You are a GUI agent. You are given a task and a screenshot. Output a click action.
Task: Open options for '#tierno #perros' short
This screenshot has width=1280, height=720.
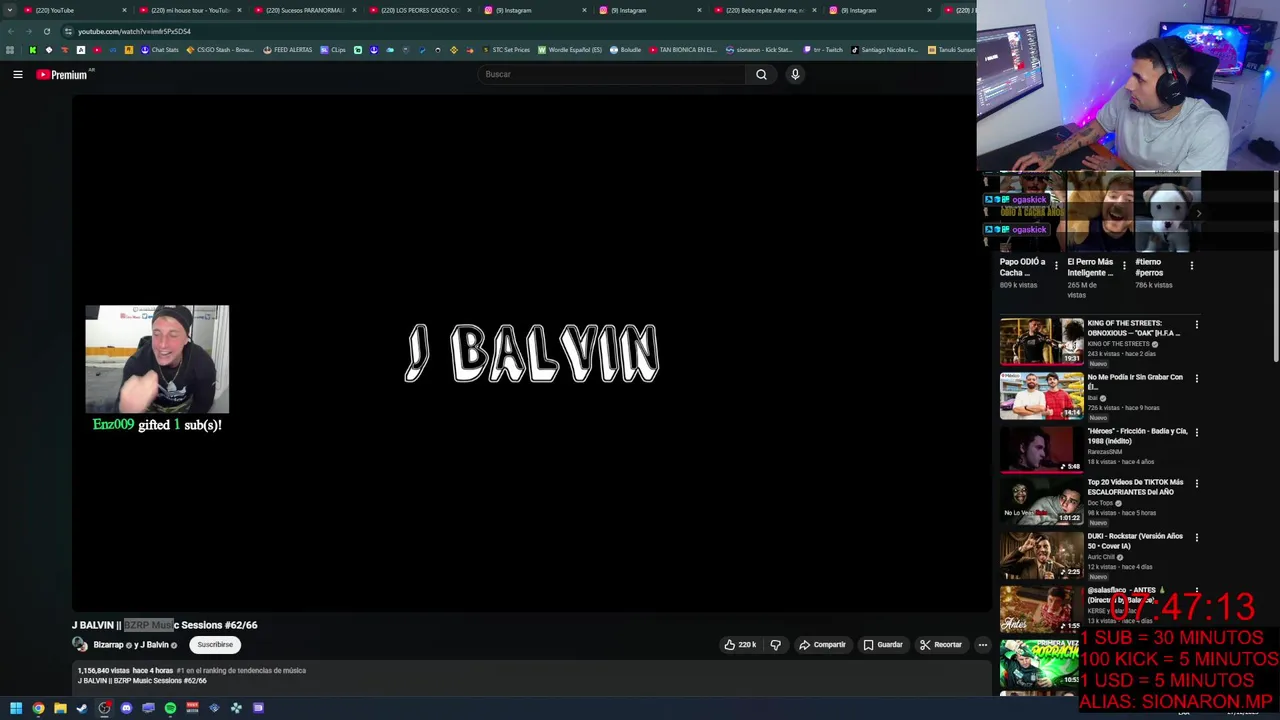pos(1191,266)
